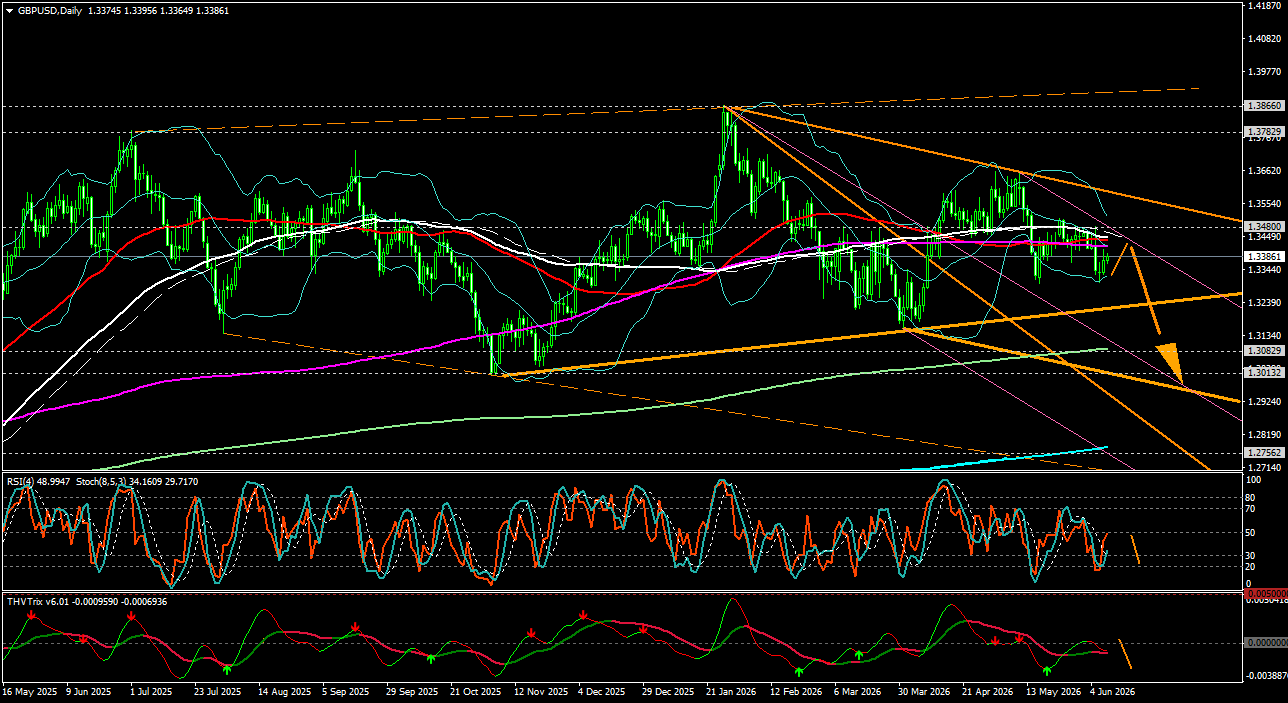Click the 14 Aug 2025 date label
The image size is (1288, 703).
click(283, 691)
